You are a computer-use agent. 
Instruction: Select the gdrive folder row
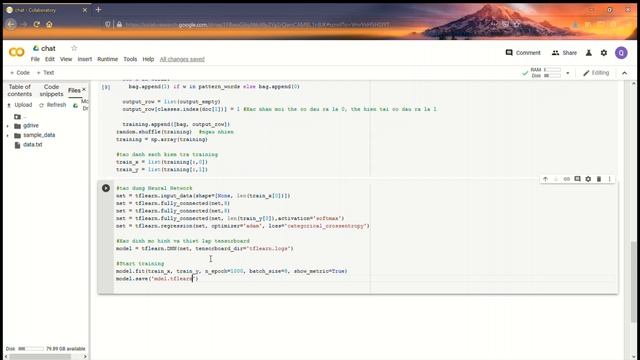tap(31, 126)
